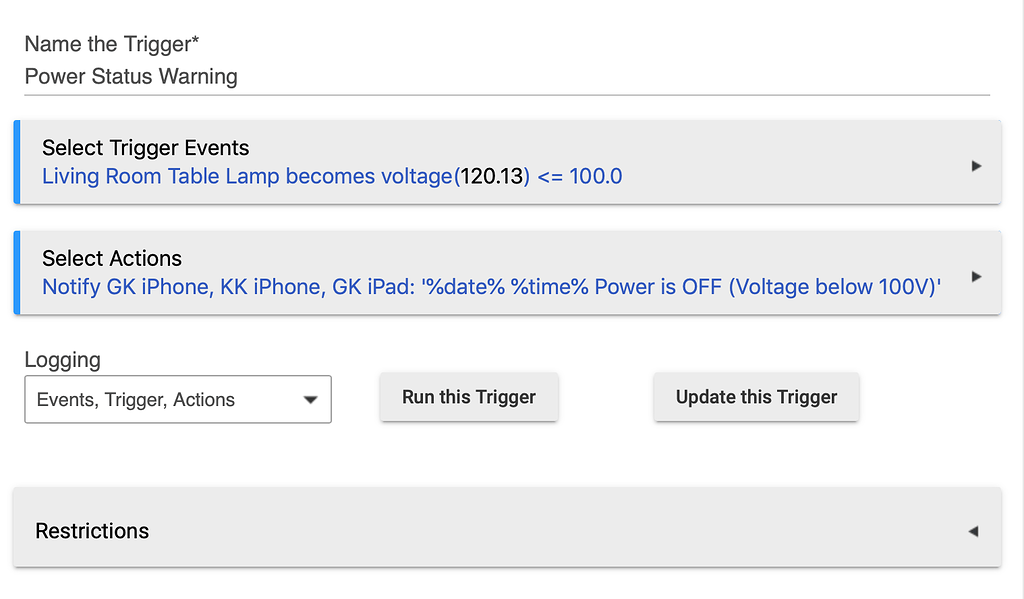Click the 'Restrictions' panel title
The height and width of the screenshot is (599, 1024).
tap(92, 531)
